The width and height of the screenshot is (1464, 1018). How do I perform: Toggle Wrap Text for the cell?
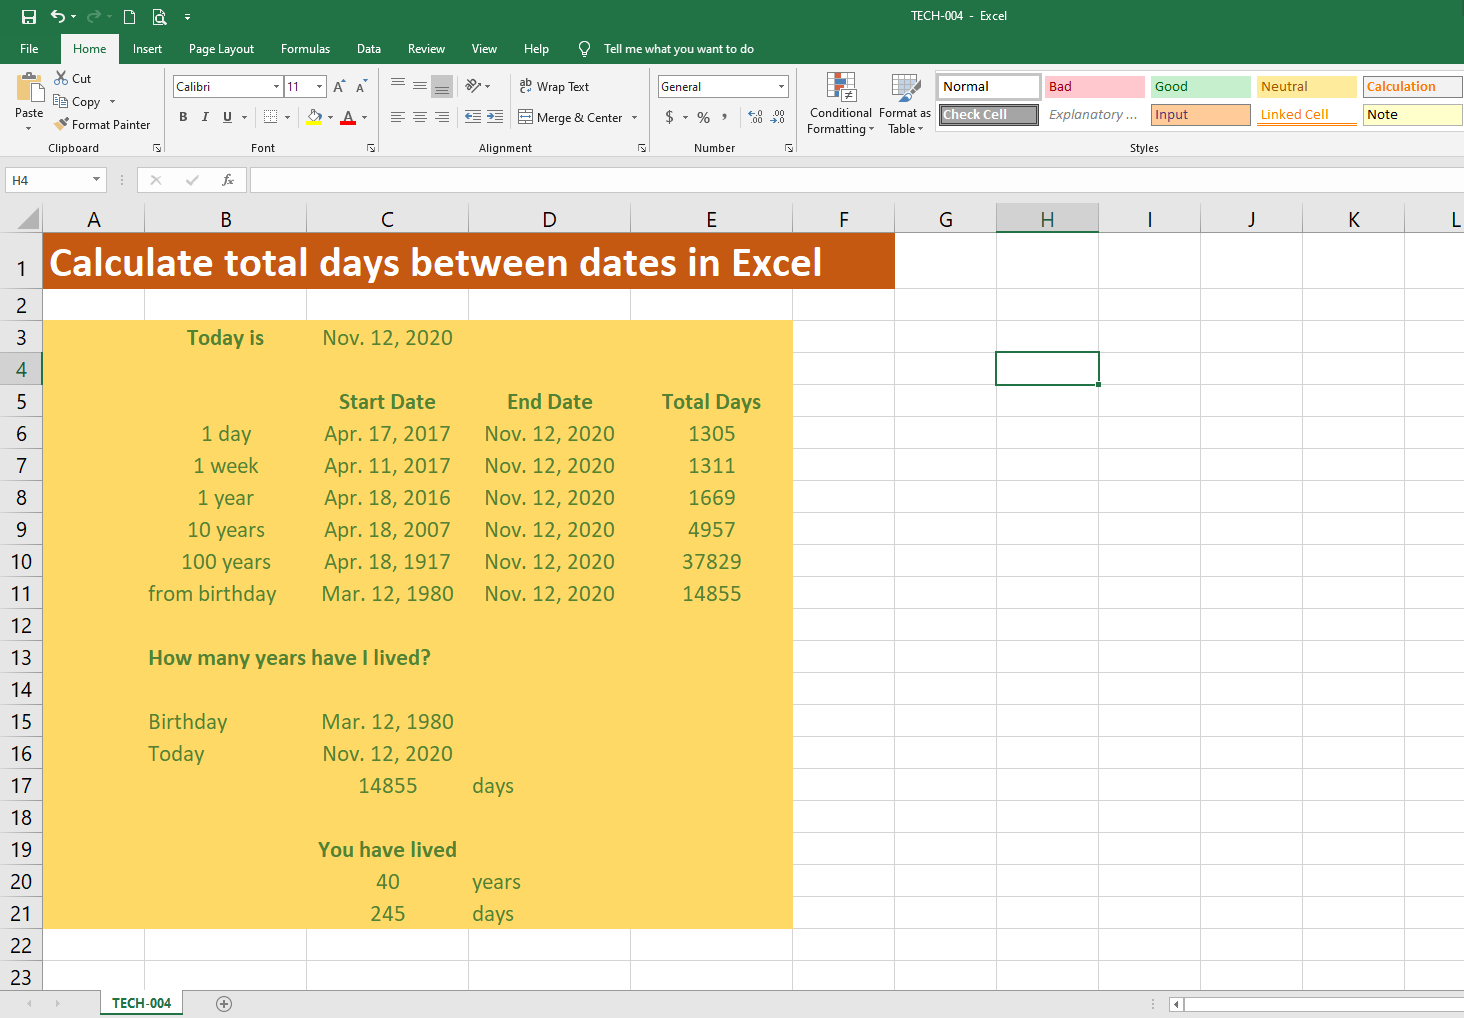[554, 87]
